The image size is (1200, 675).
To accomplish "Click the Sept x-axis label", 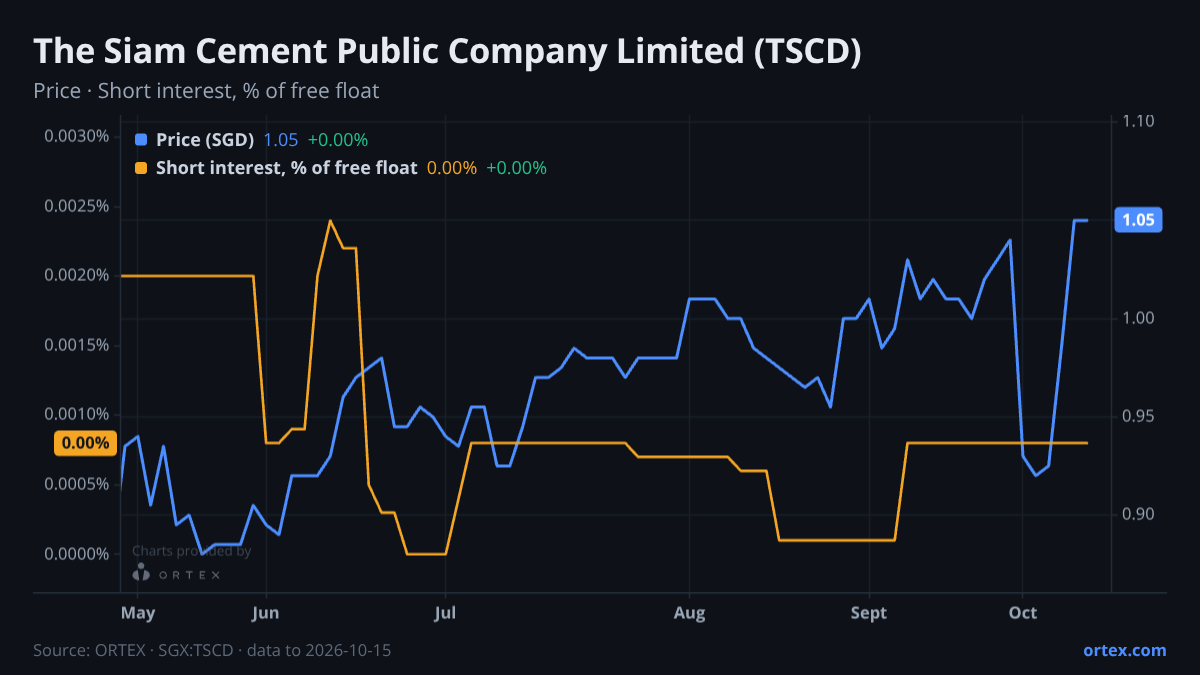I will pyautogui.click(x=869, y=612).
